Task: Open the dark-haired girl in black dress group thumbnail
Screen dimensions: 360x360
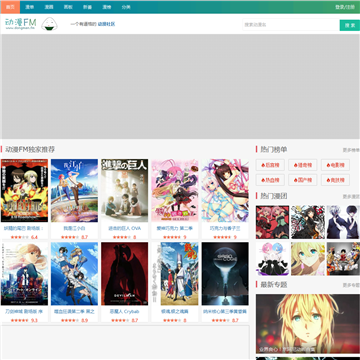Action: click(308, 222)
